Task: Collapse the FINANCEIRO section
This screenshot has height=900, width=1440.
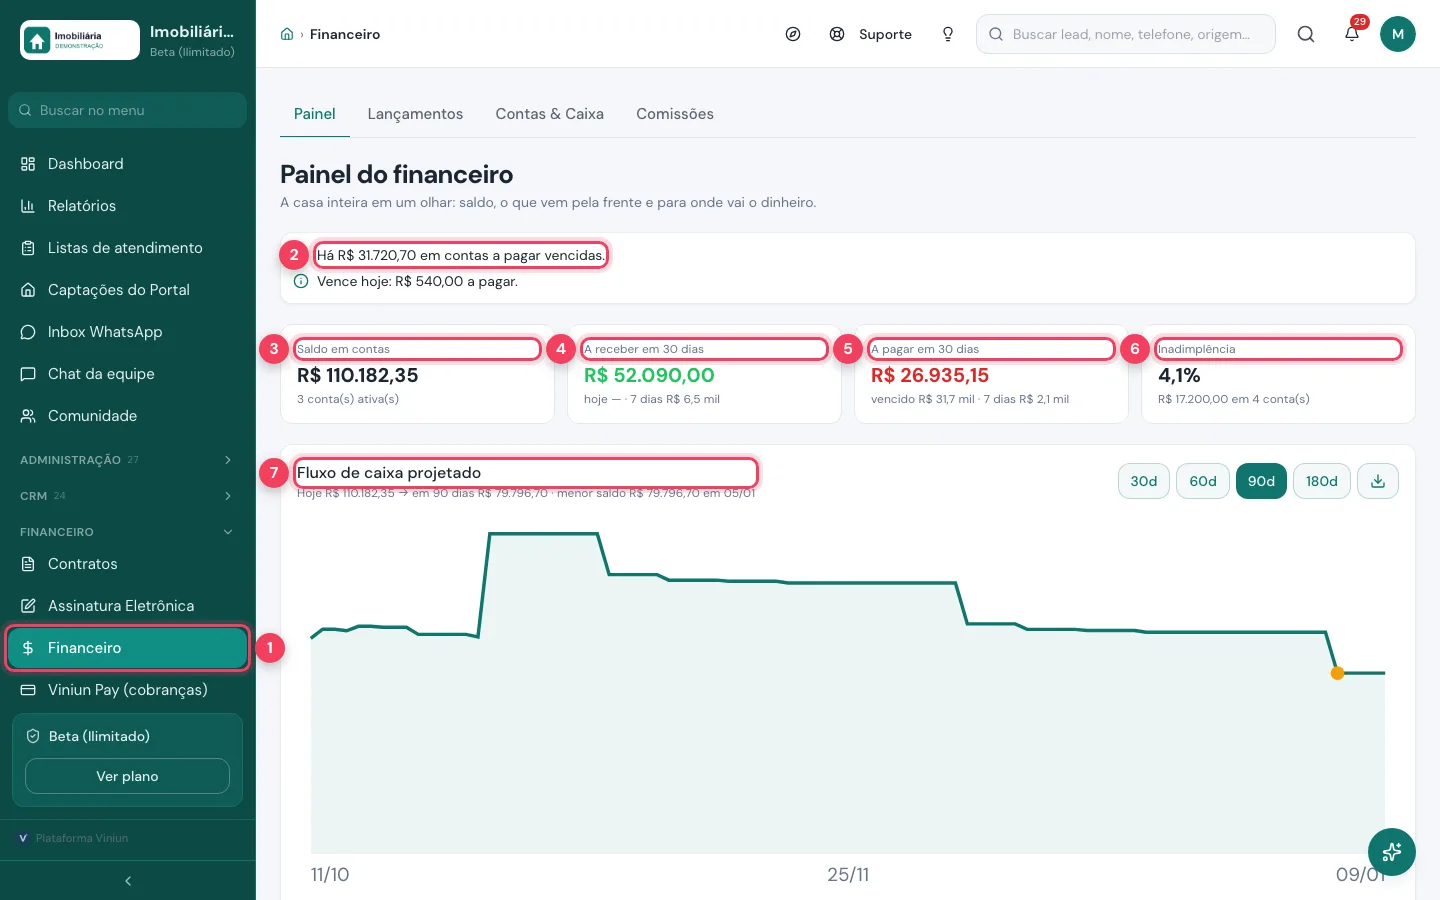Action: pyautogui.click(x=128, y=532)
